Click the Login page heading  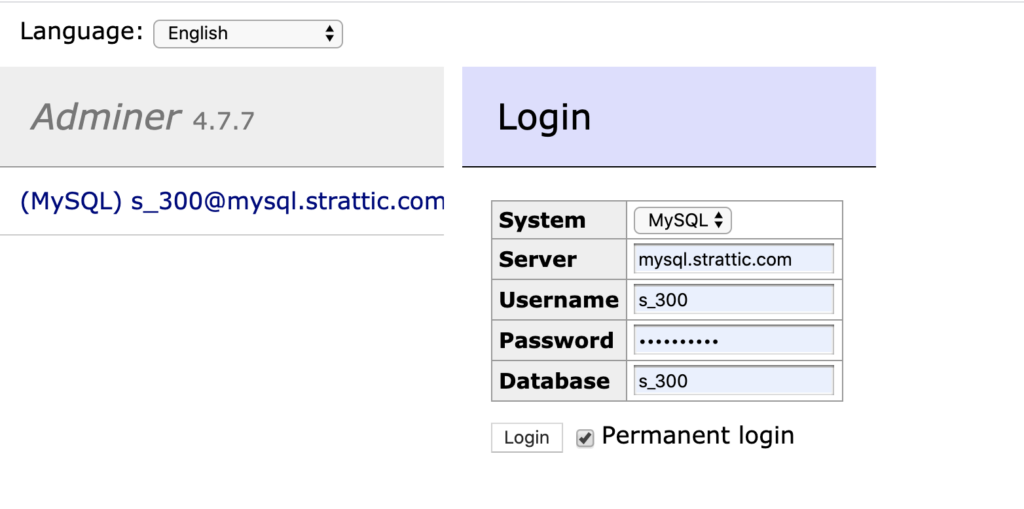(x=544, y=118)
